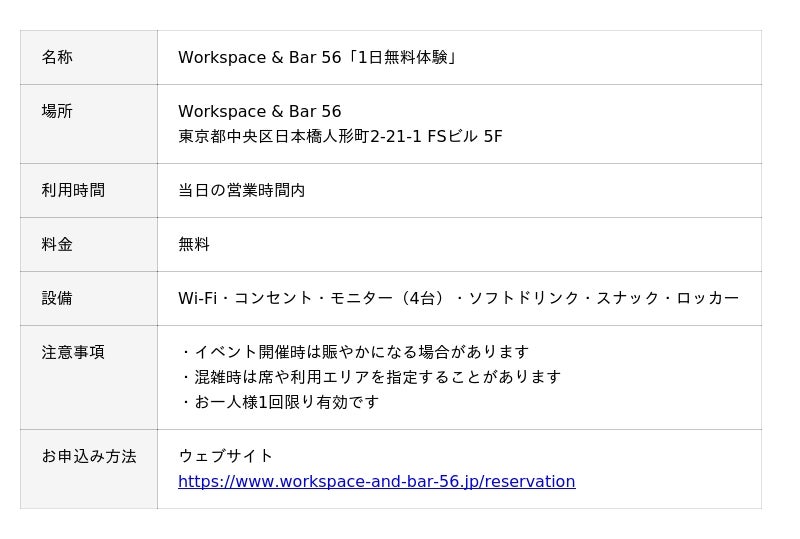This screenshot has height=539, width=800.
Task: Click the 無料 fee value
Action: tap(194, 245)
